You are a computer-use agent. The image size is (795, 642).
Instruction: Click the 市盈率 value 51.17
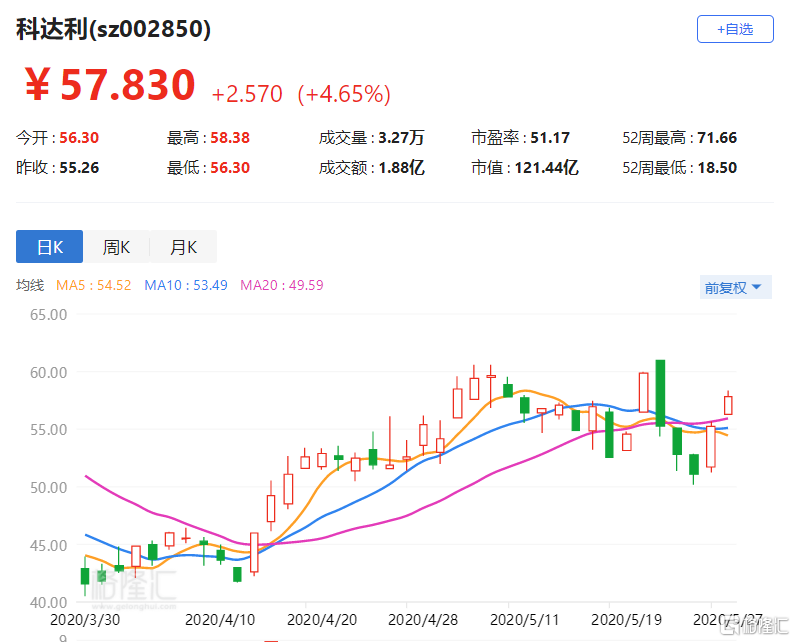[550, 137]
